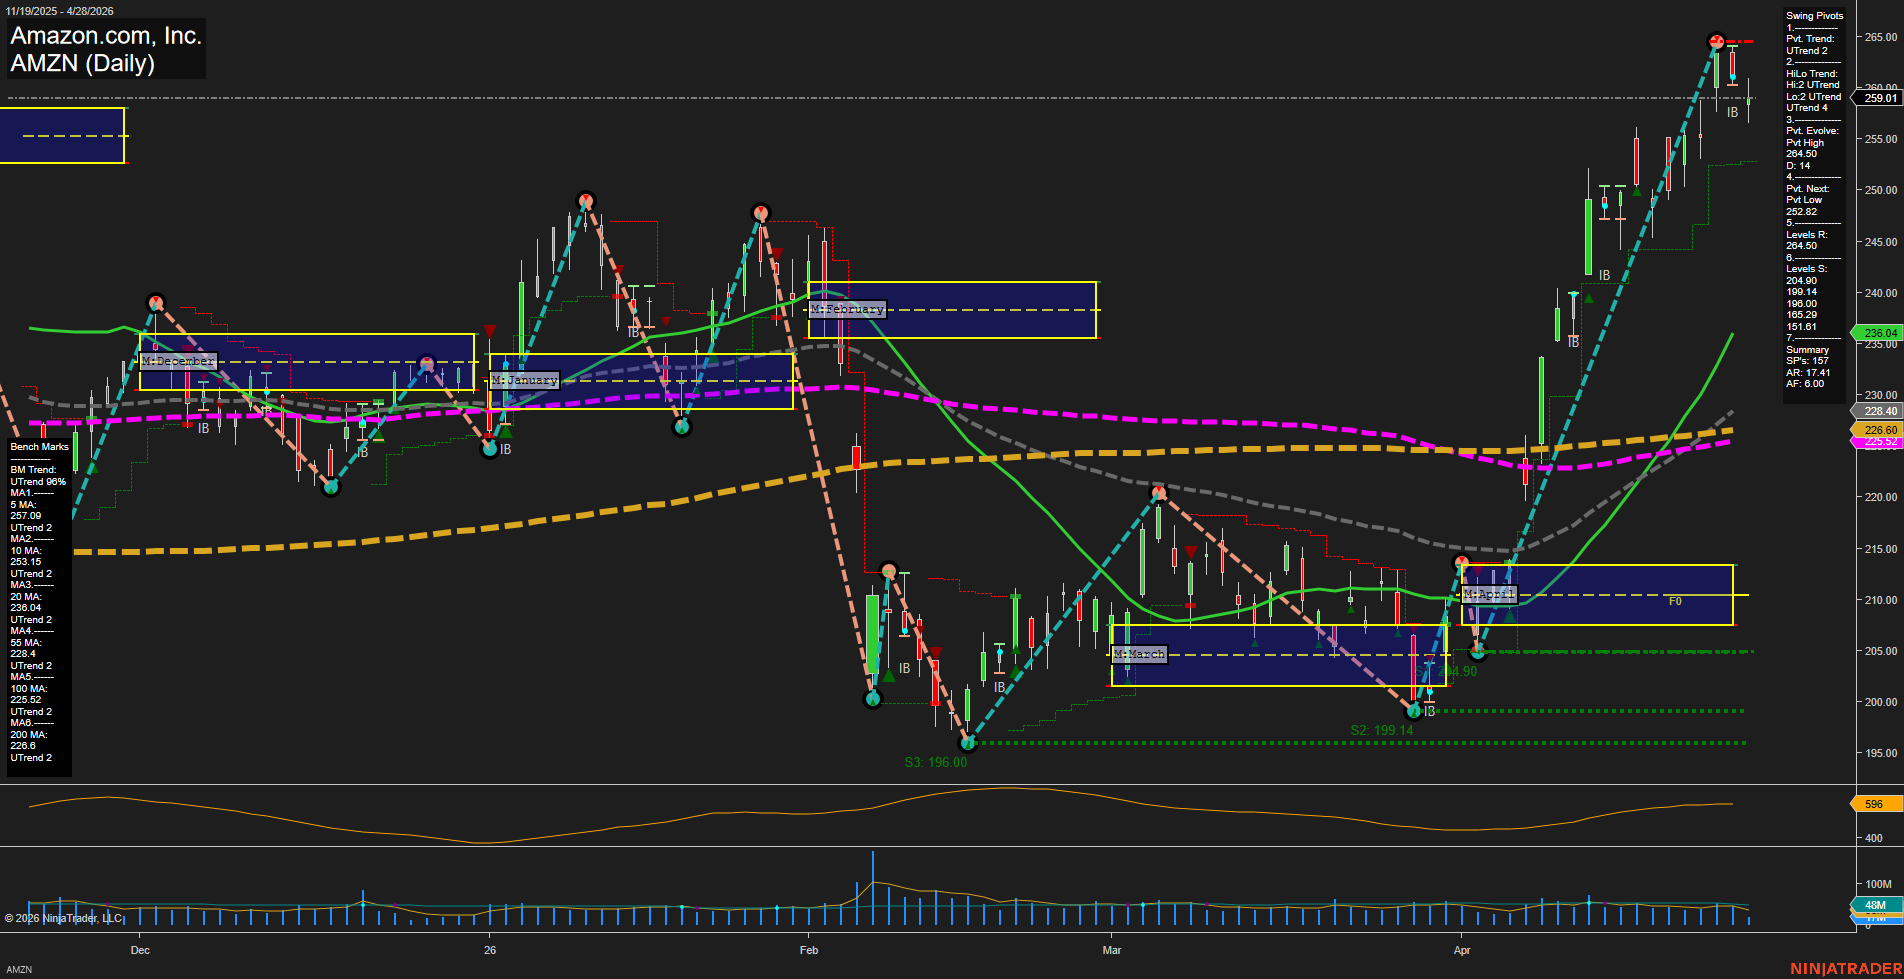Click the Bench Marks panel heading
Viewport: 1904px width, 979px height.
click(x=40, y=447)
